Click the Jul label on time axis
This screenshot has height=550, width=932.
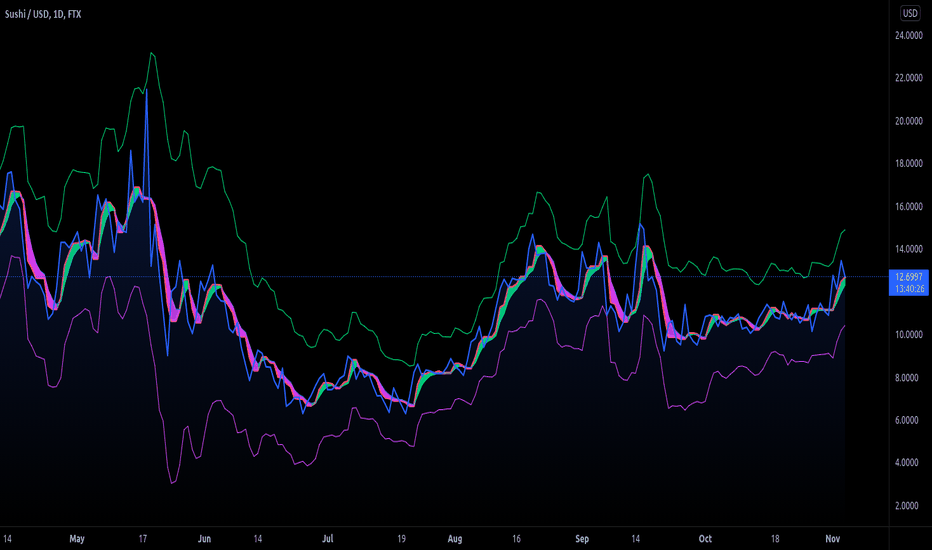[328, 539]
